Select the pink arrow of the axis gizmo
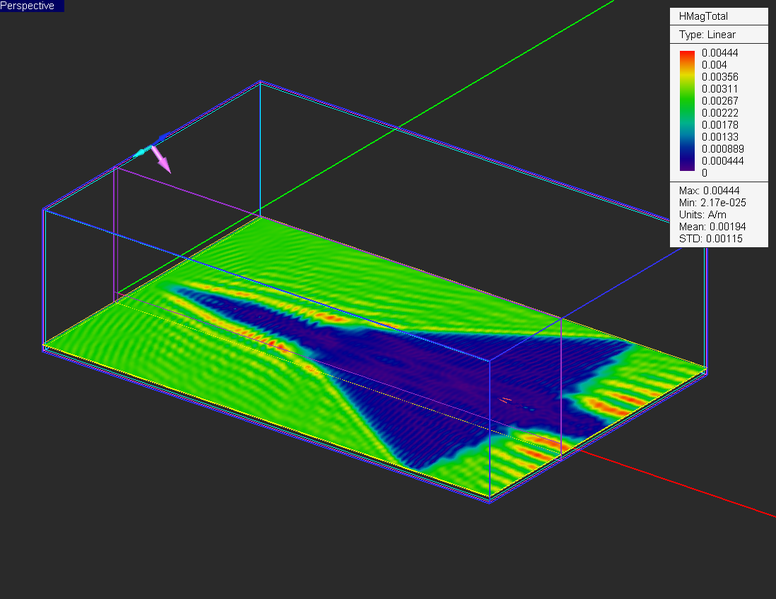 (x=161, y=161)
